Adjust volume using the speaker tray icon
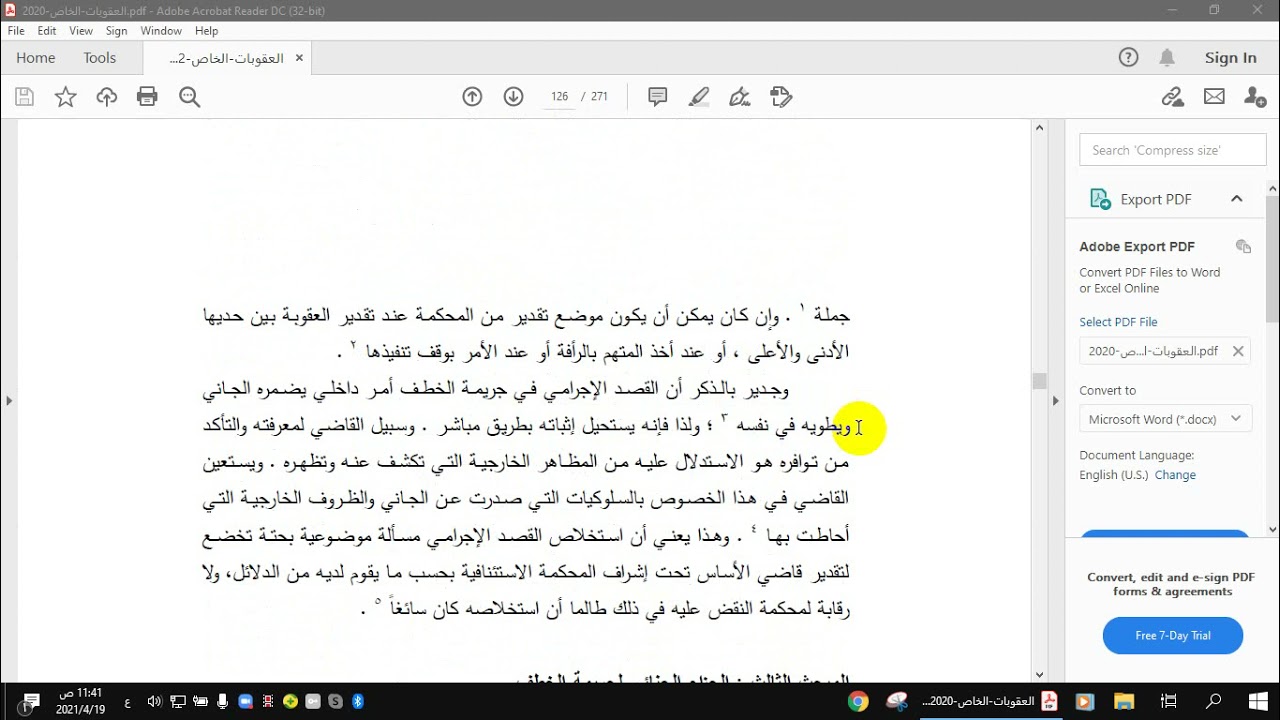Image resolution: width=1280 pixels, height=720 pixels. point(154,702)
